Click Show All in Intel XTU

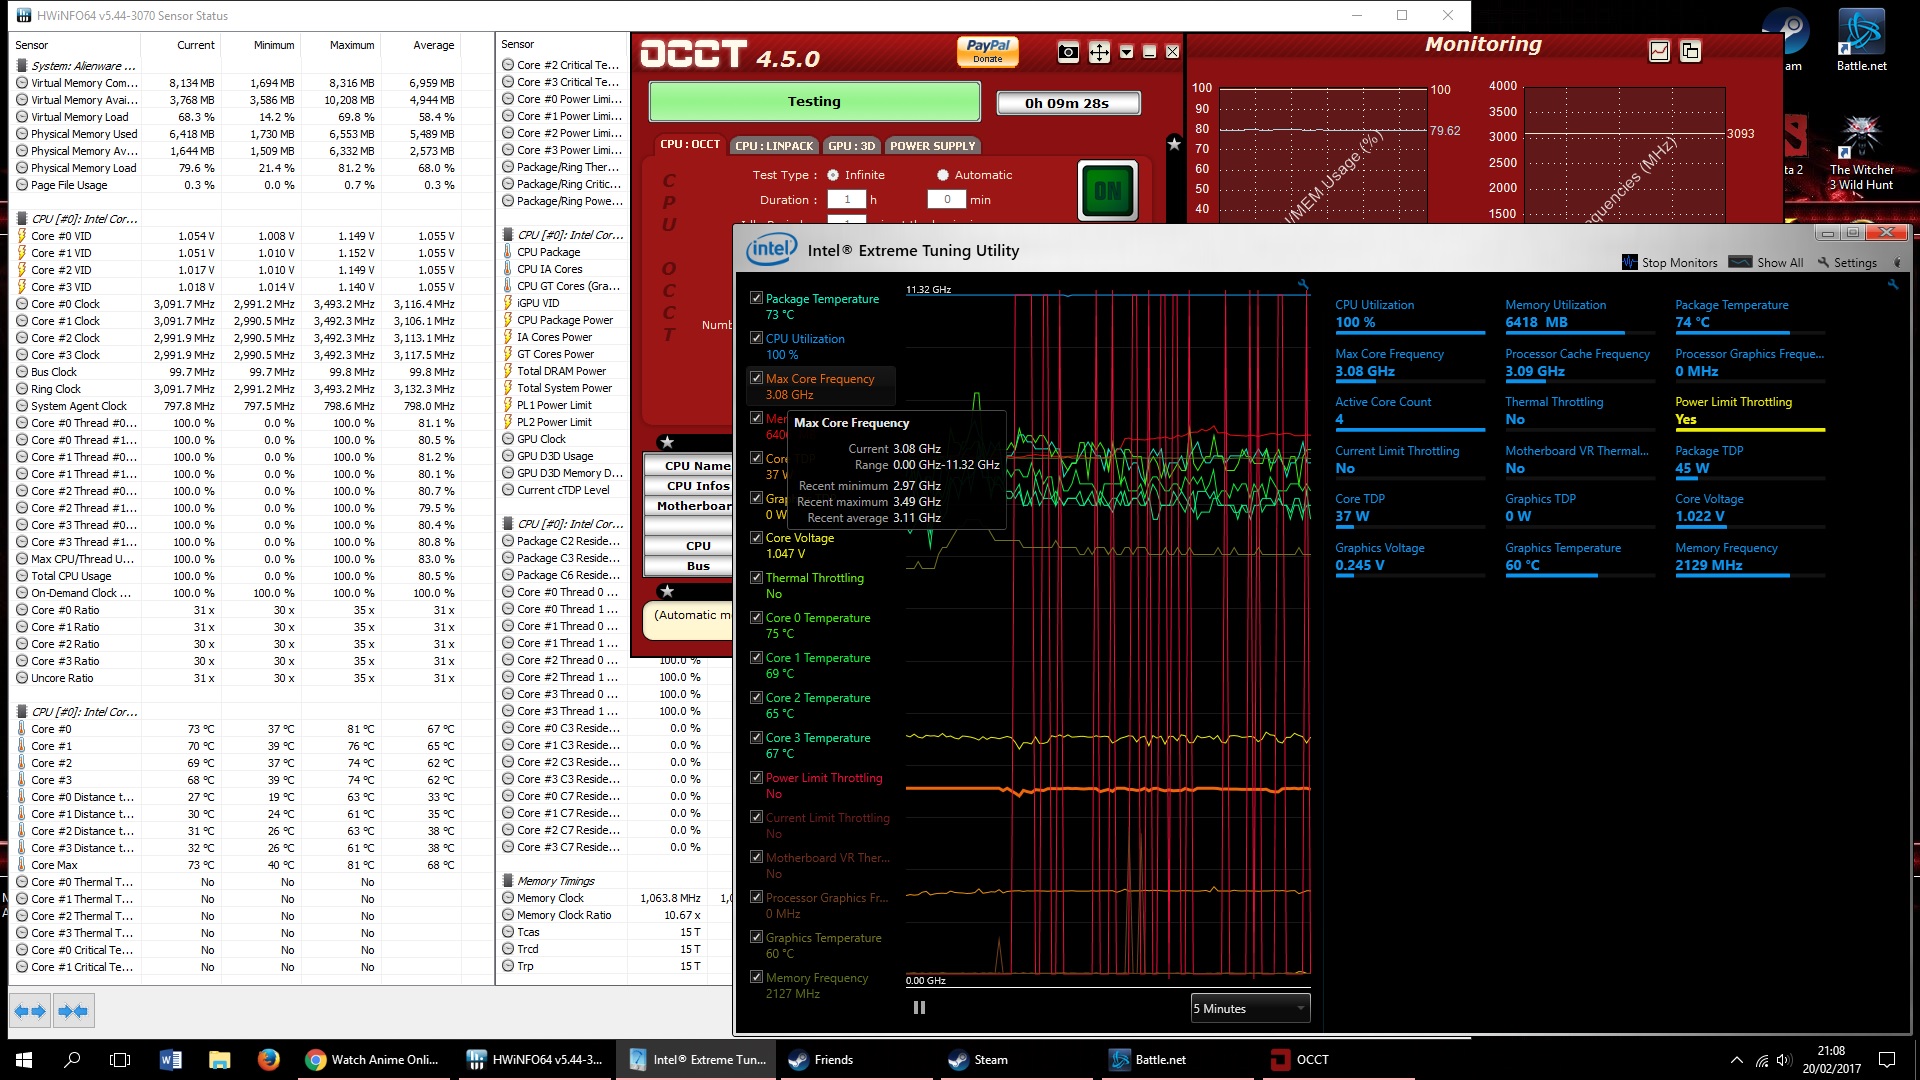pos(1766,262)
